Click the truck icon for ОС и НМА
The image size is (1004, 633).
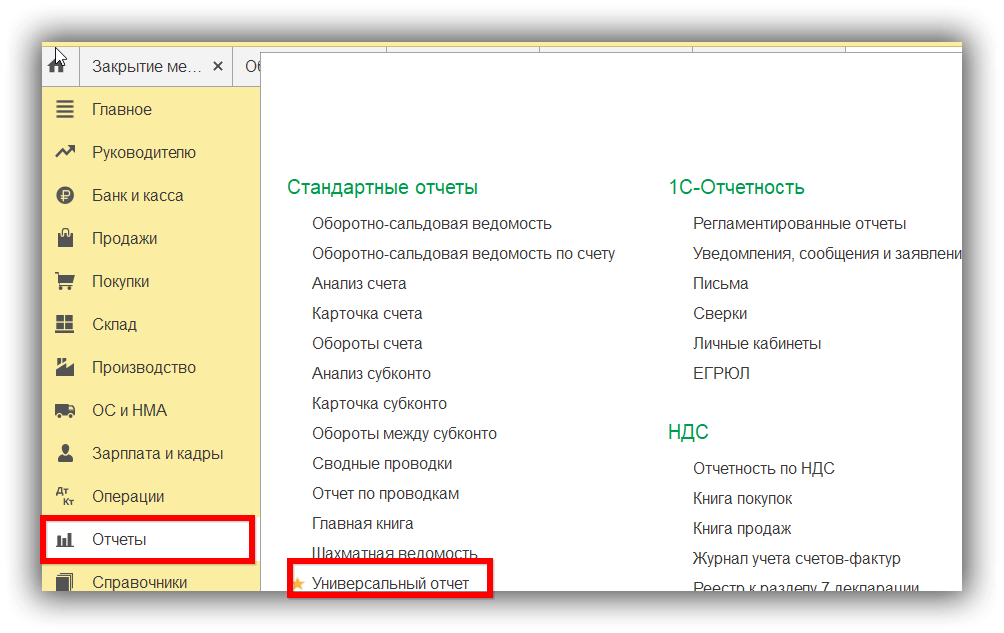65,410
